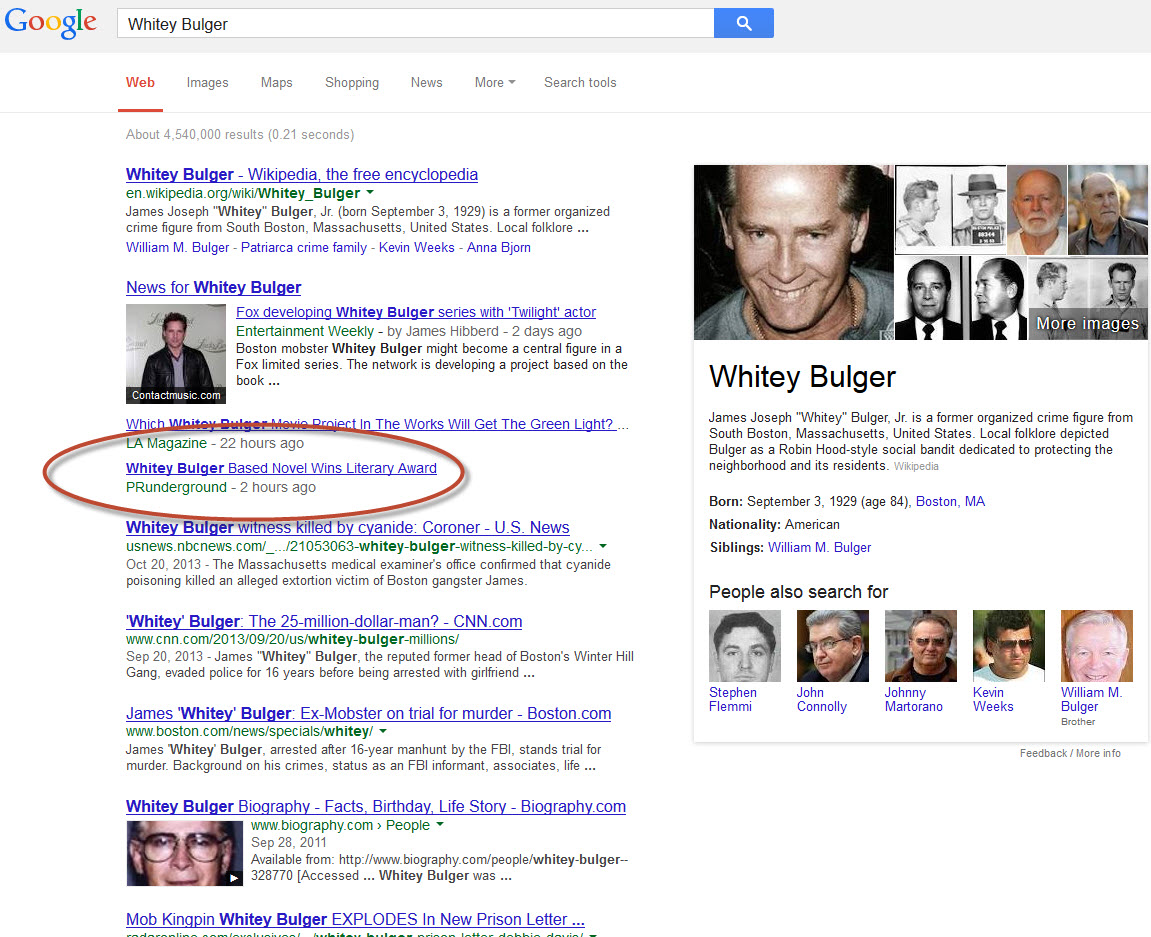Click the fedora hat mugshot thumbnail
The width and height of the screenshot is (1151, 937).
978,210
